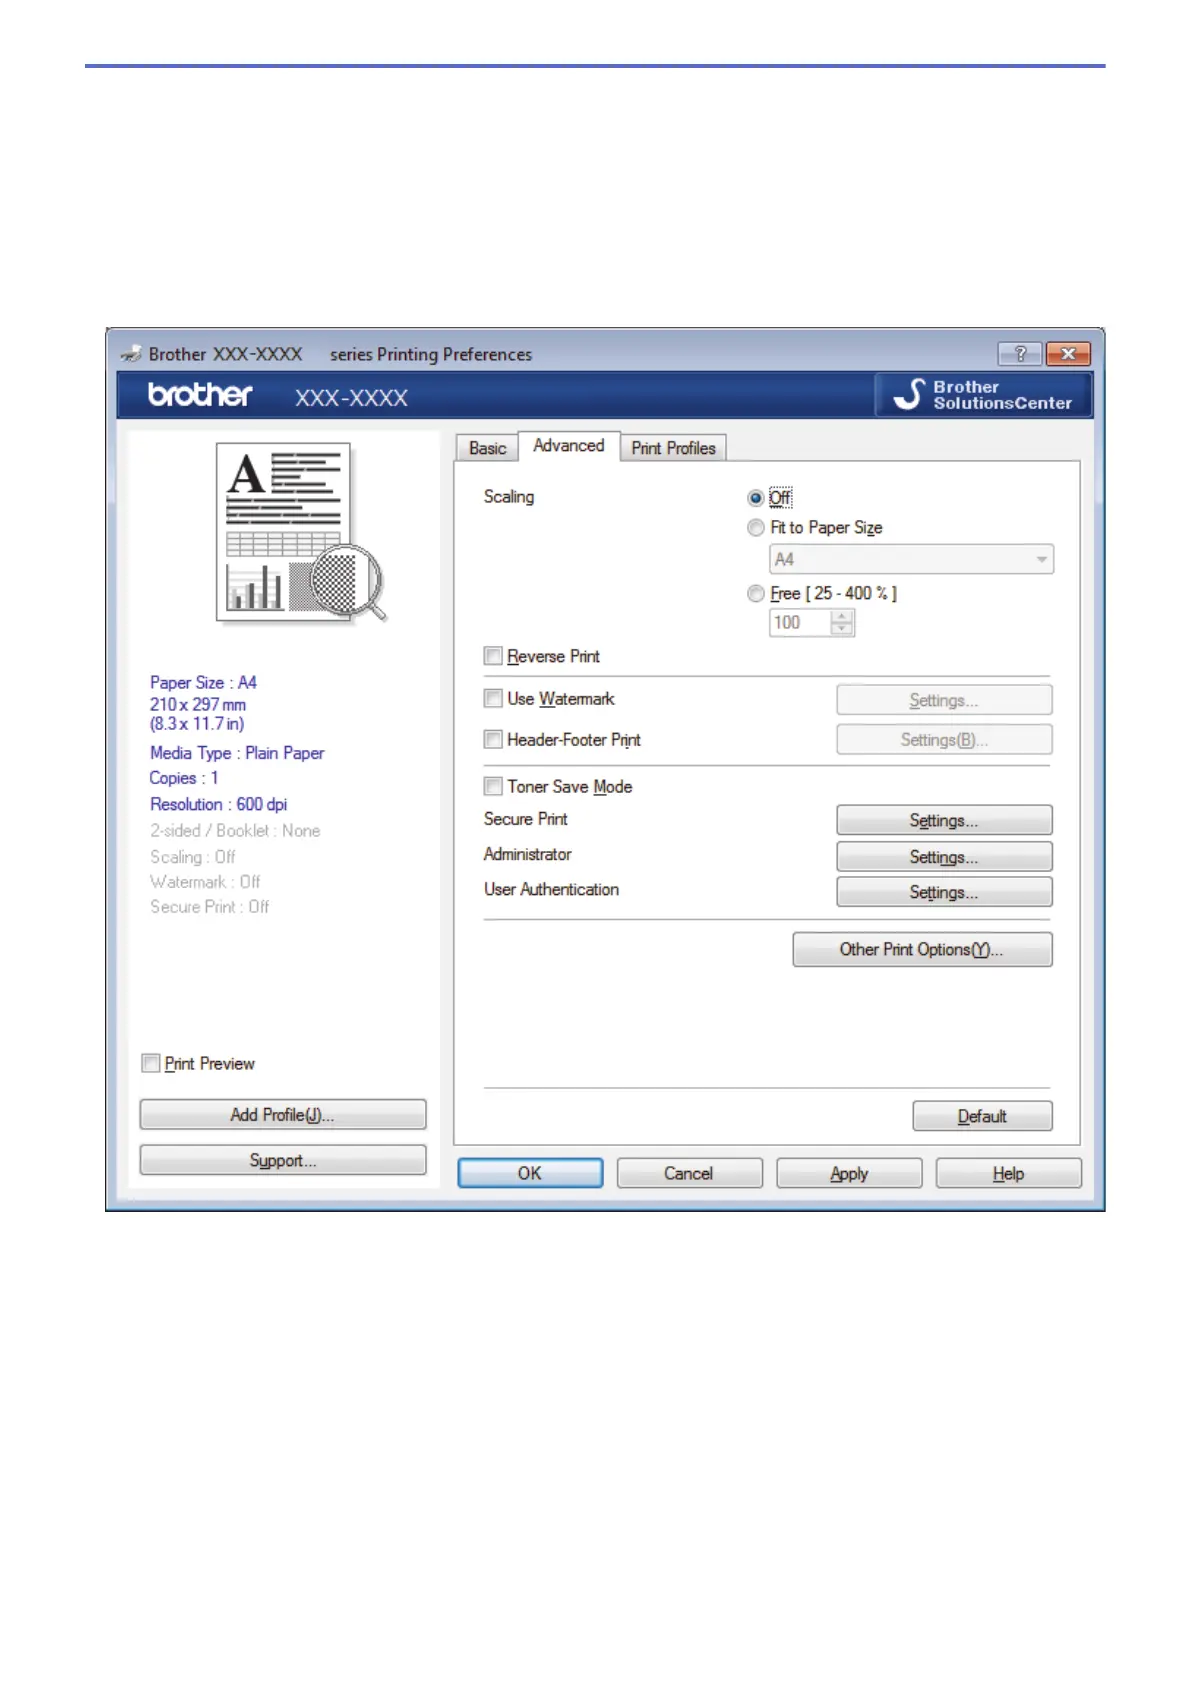The height and width of the screenshot is (1684, 1191).
Task: Select Free 25-400% scaling option
Action: [x=755, y=594]
